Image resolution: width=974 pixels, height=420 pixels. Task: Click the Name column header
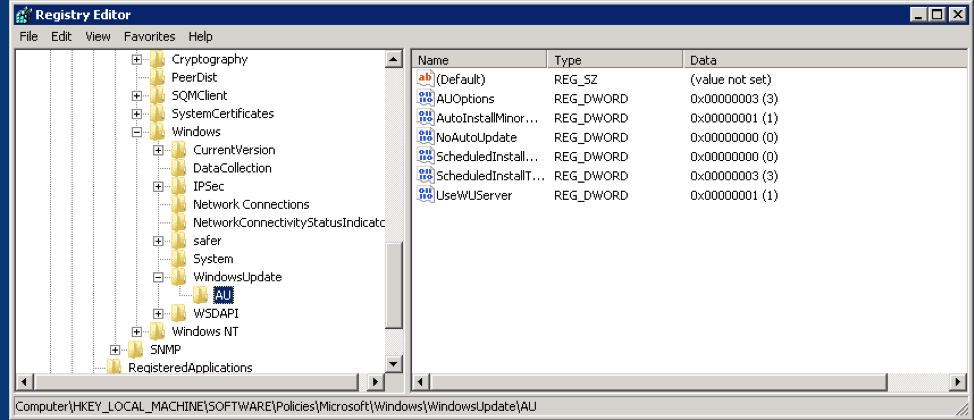[480, 60]
